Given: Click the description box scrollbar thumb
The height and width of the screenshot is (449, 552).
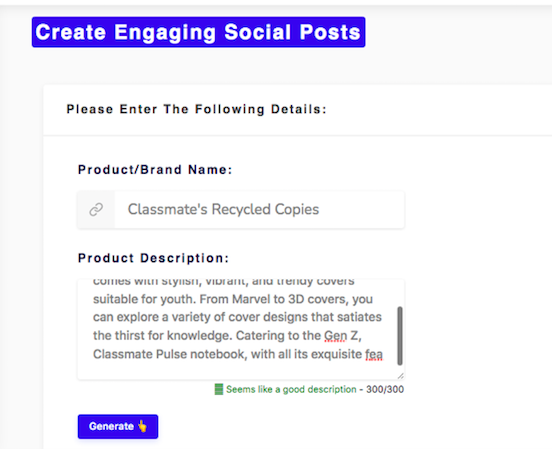Looking at the screenshot, I should pos(400,336).
